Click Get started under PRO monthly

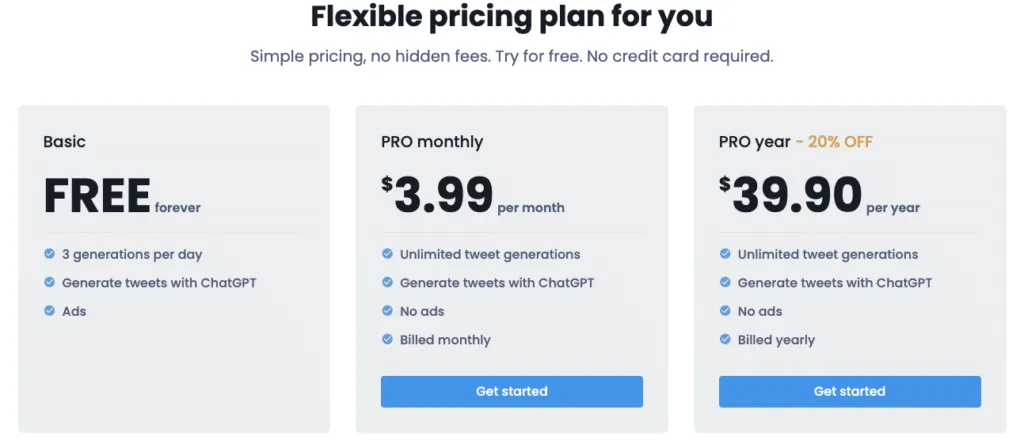(x=511, y=392)
